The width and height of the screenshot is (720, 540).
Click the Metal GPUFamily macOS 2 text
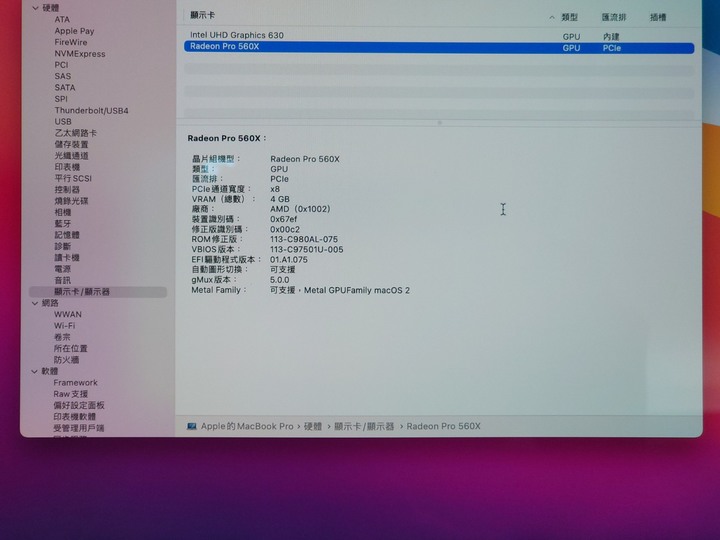tap(357, 290)
